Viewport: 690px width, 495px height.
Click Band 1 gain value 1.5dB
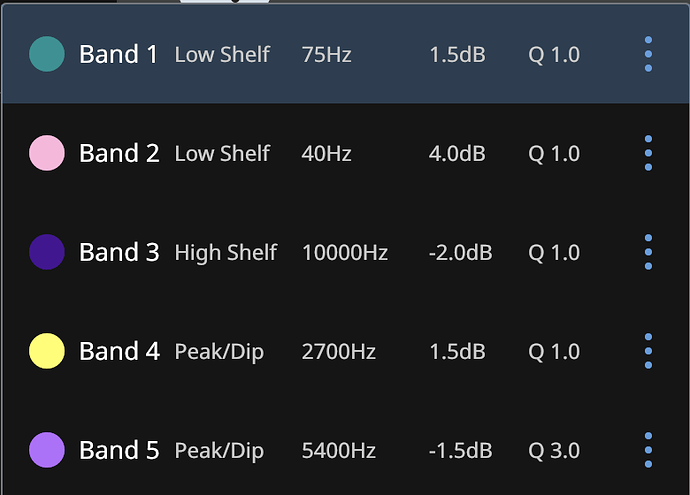point(457,54)
